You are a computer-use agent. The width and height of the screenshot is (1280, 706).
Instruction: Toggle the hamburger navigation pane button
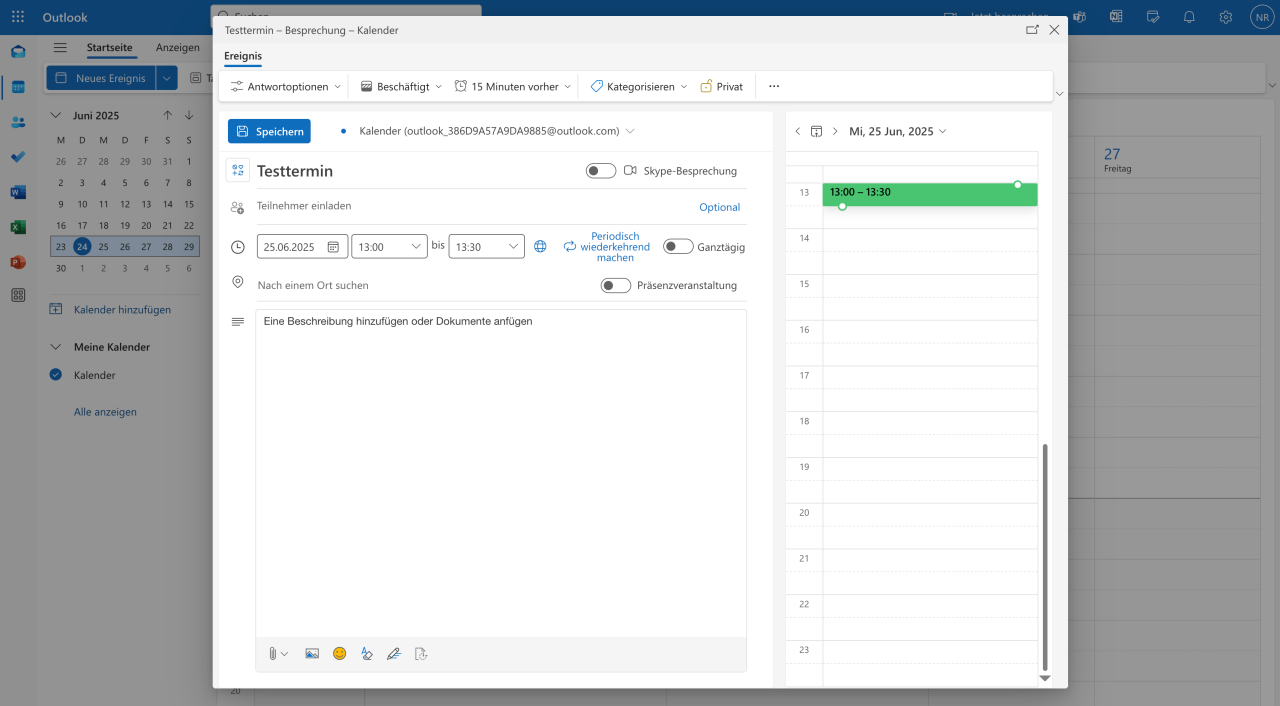(60, 48)
